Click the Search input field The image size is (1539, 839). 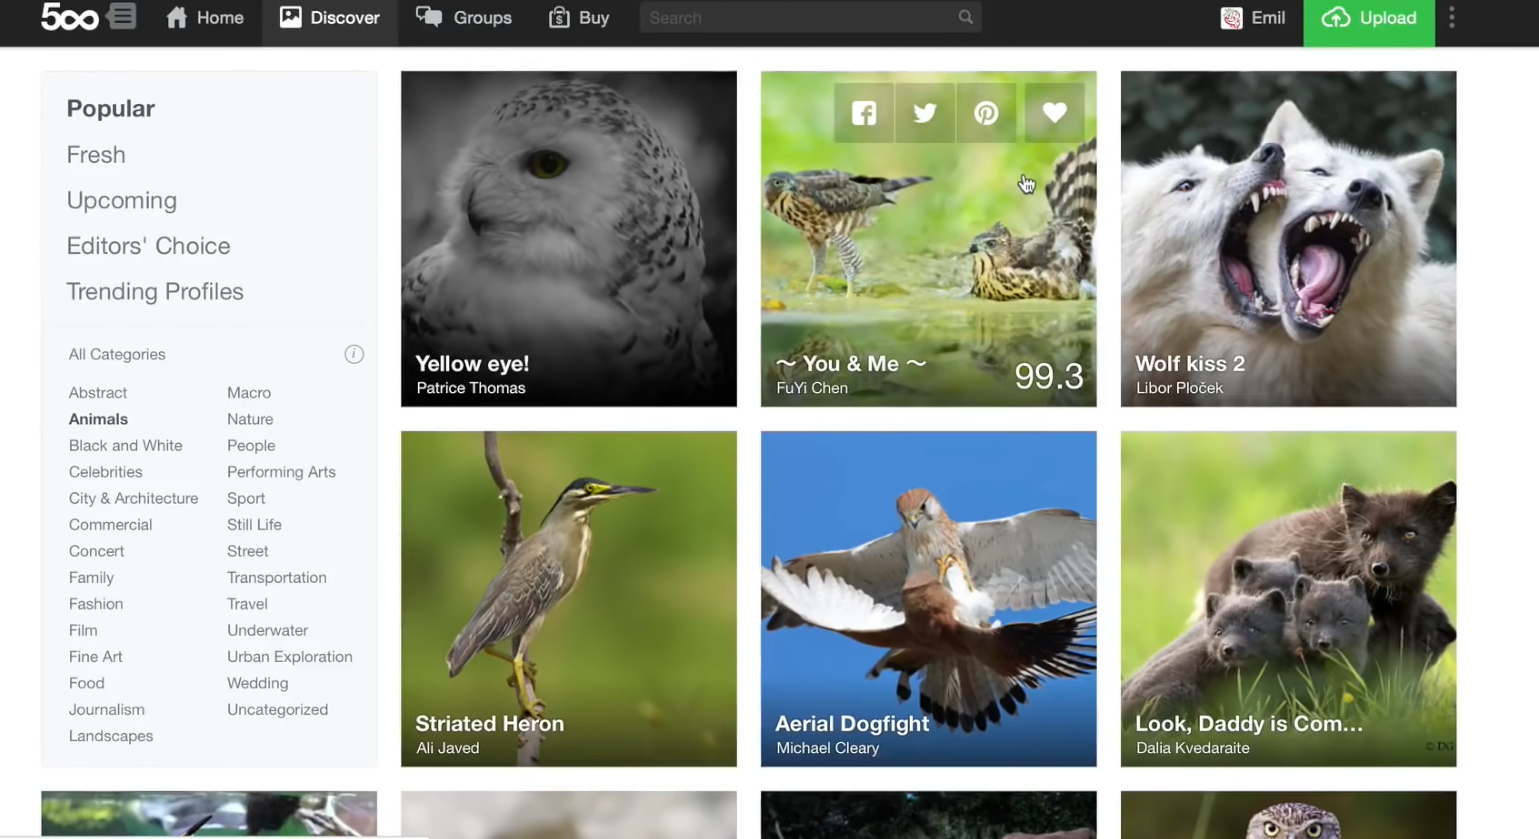[800, 17]
